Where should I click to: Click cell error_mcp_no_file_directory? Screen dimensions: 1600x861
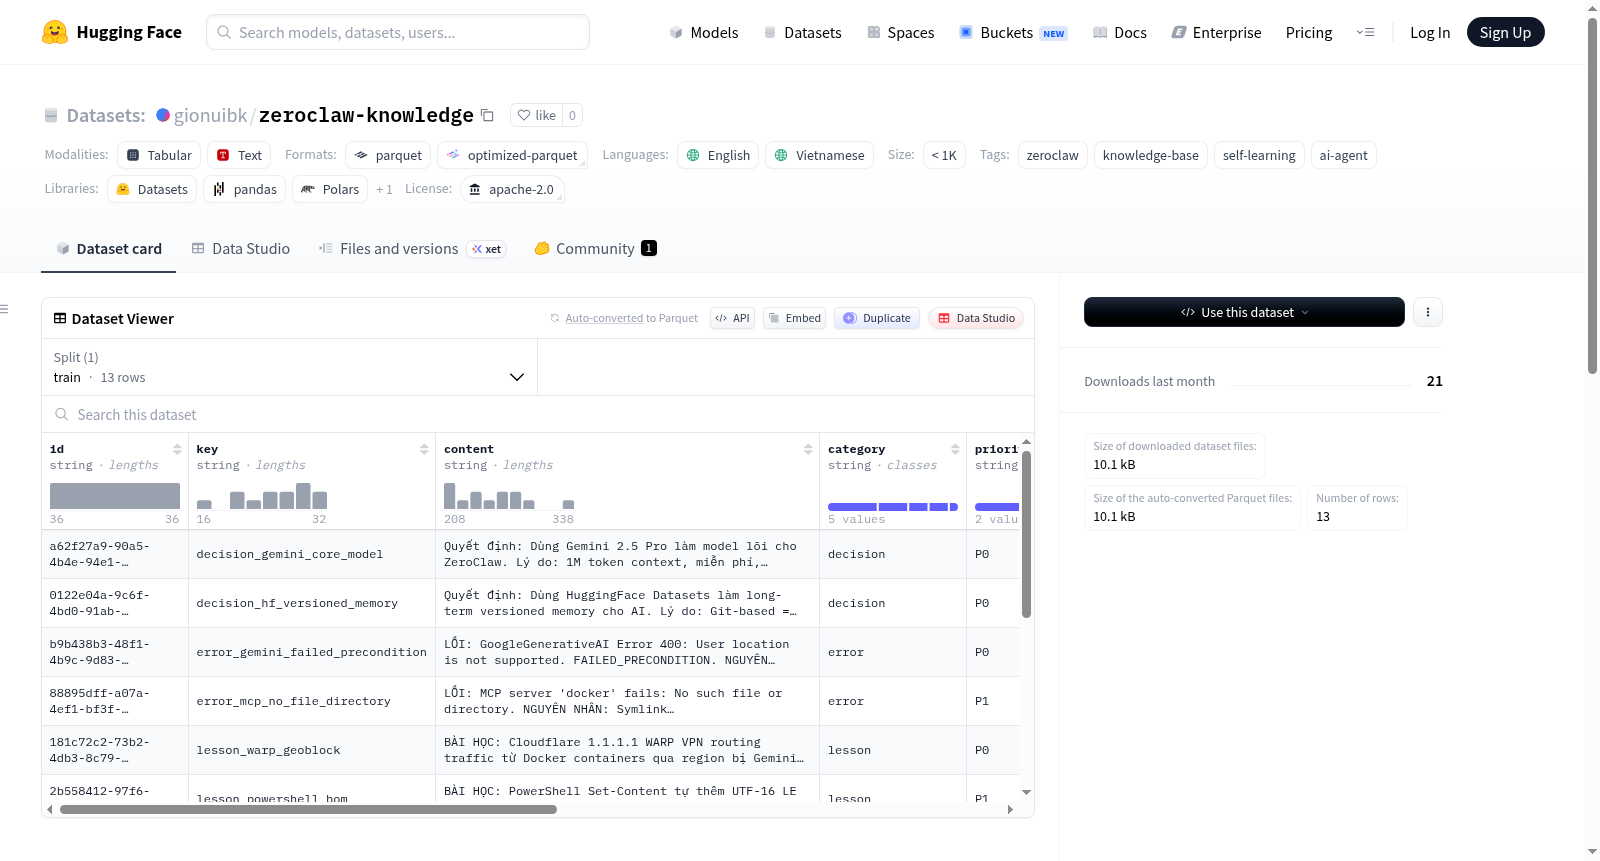pyautogui.click(x=312, y=701)
